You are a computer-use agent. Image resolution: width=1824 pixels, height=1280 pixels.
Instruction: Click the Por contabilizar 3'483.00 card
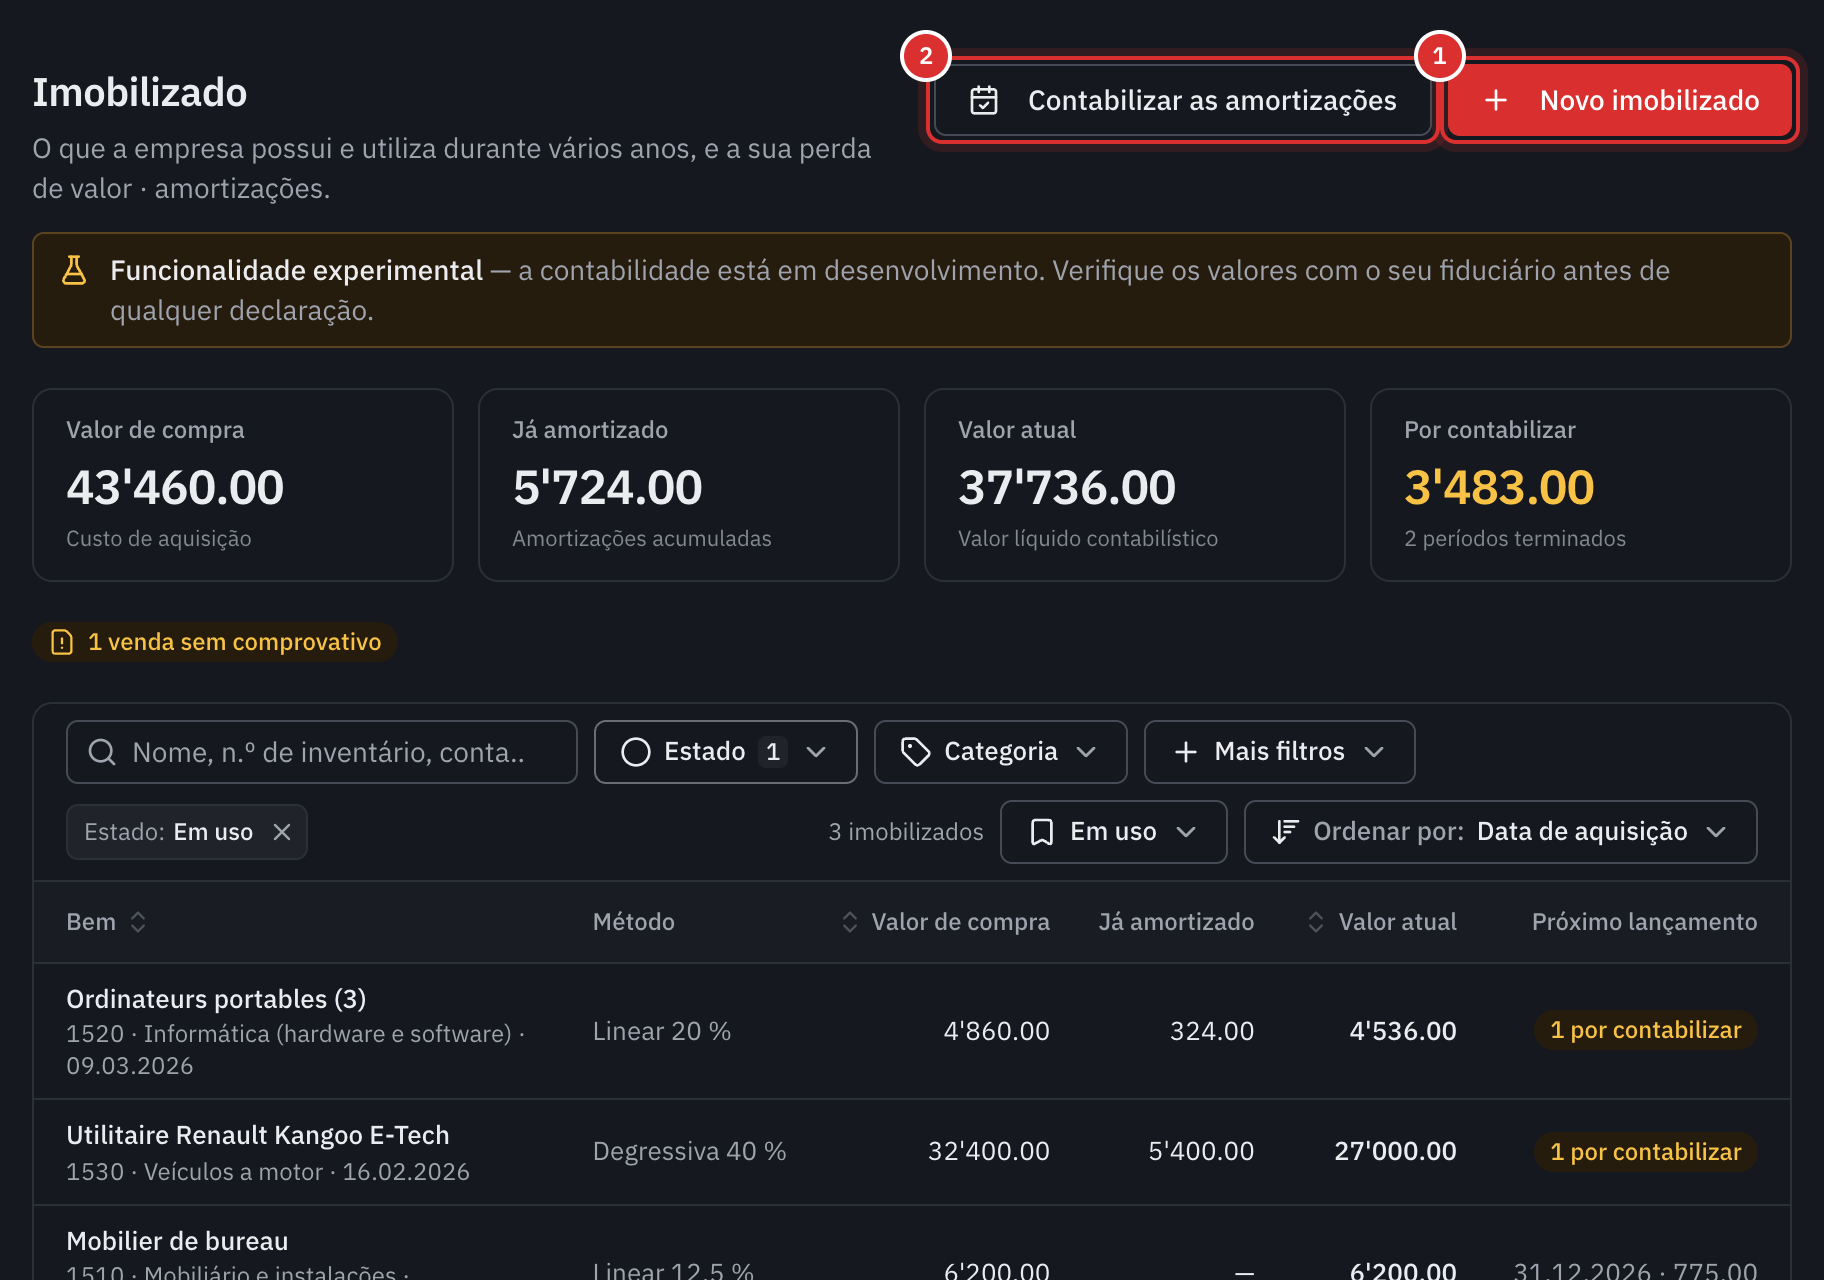pyautogui.click(x=1581, y=485)
